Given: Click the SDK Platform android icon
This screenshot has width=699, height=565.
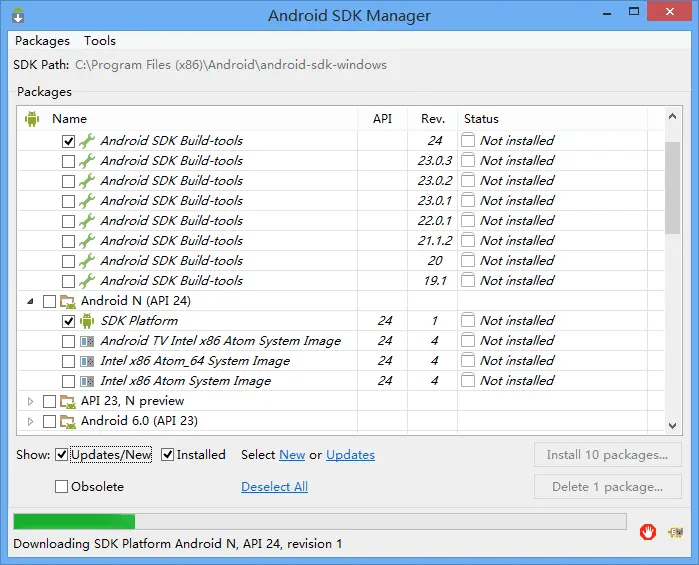Looking at the screenshot, I should pos(87,321).
